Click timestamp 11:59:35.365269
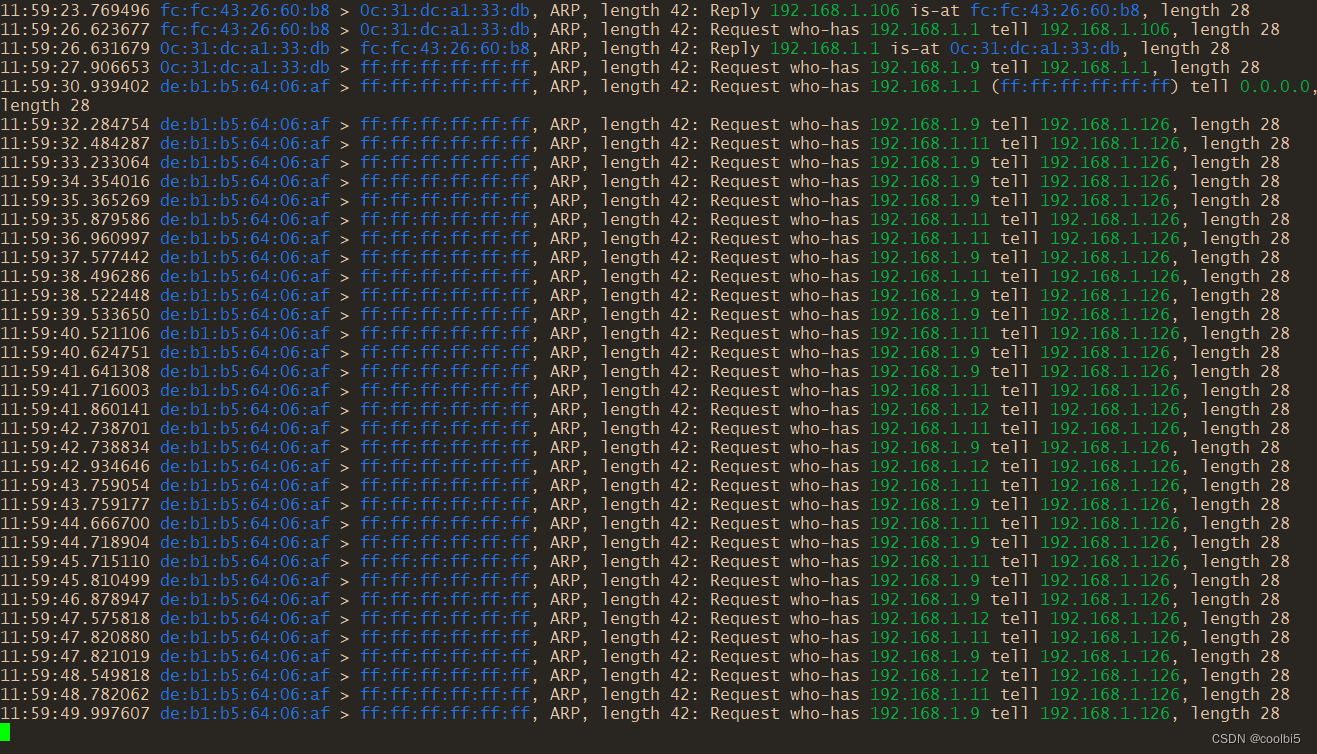The image size is (1317, 754). pyautogui.click(x=75, y=201)
